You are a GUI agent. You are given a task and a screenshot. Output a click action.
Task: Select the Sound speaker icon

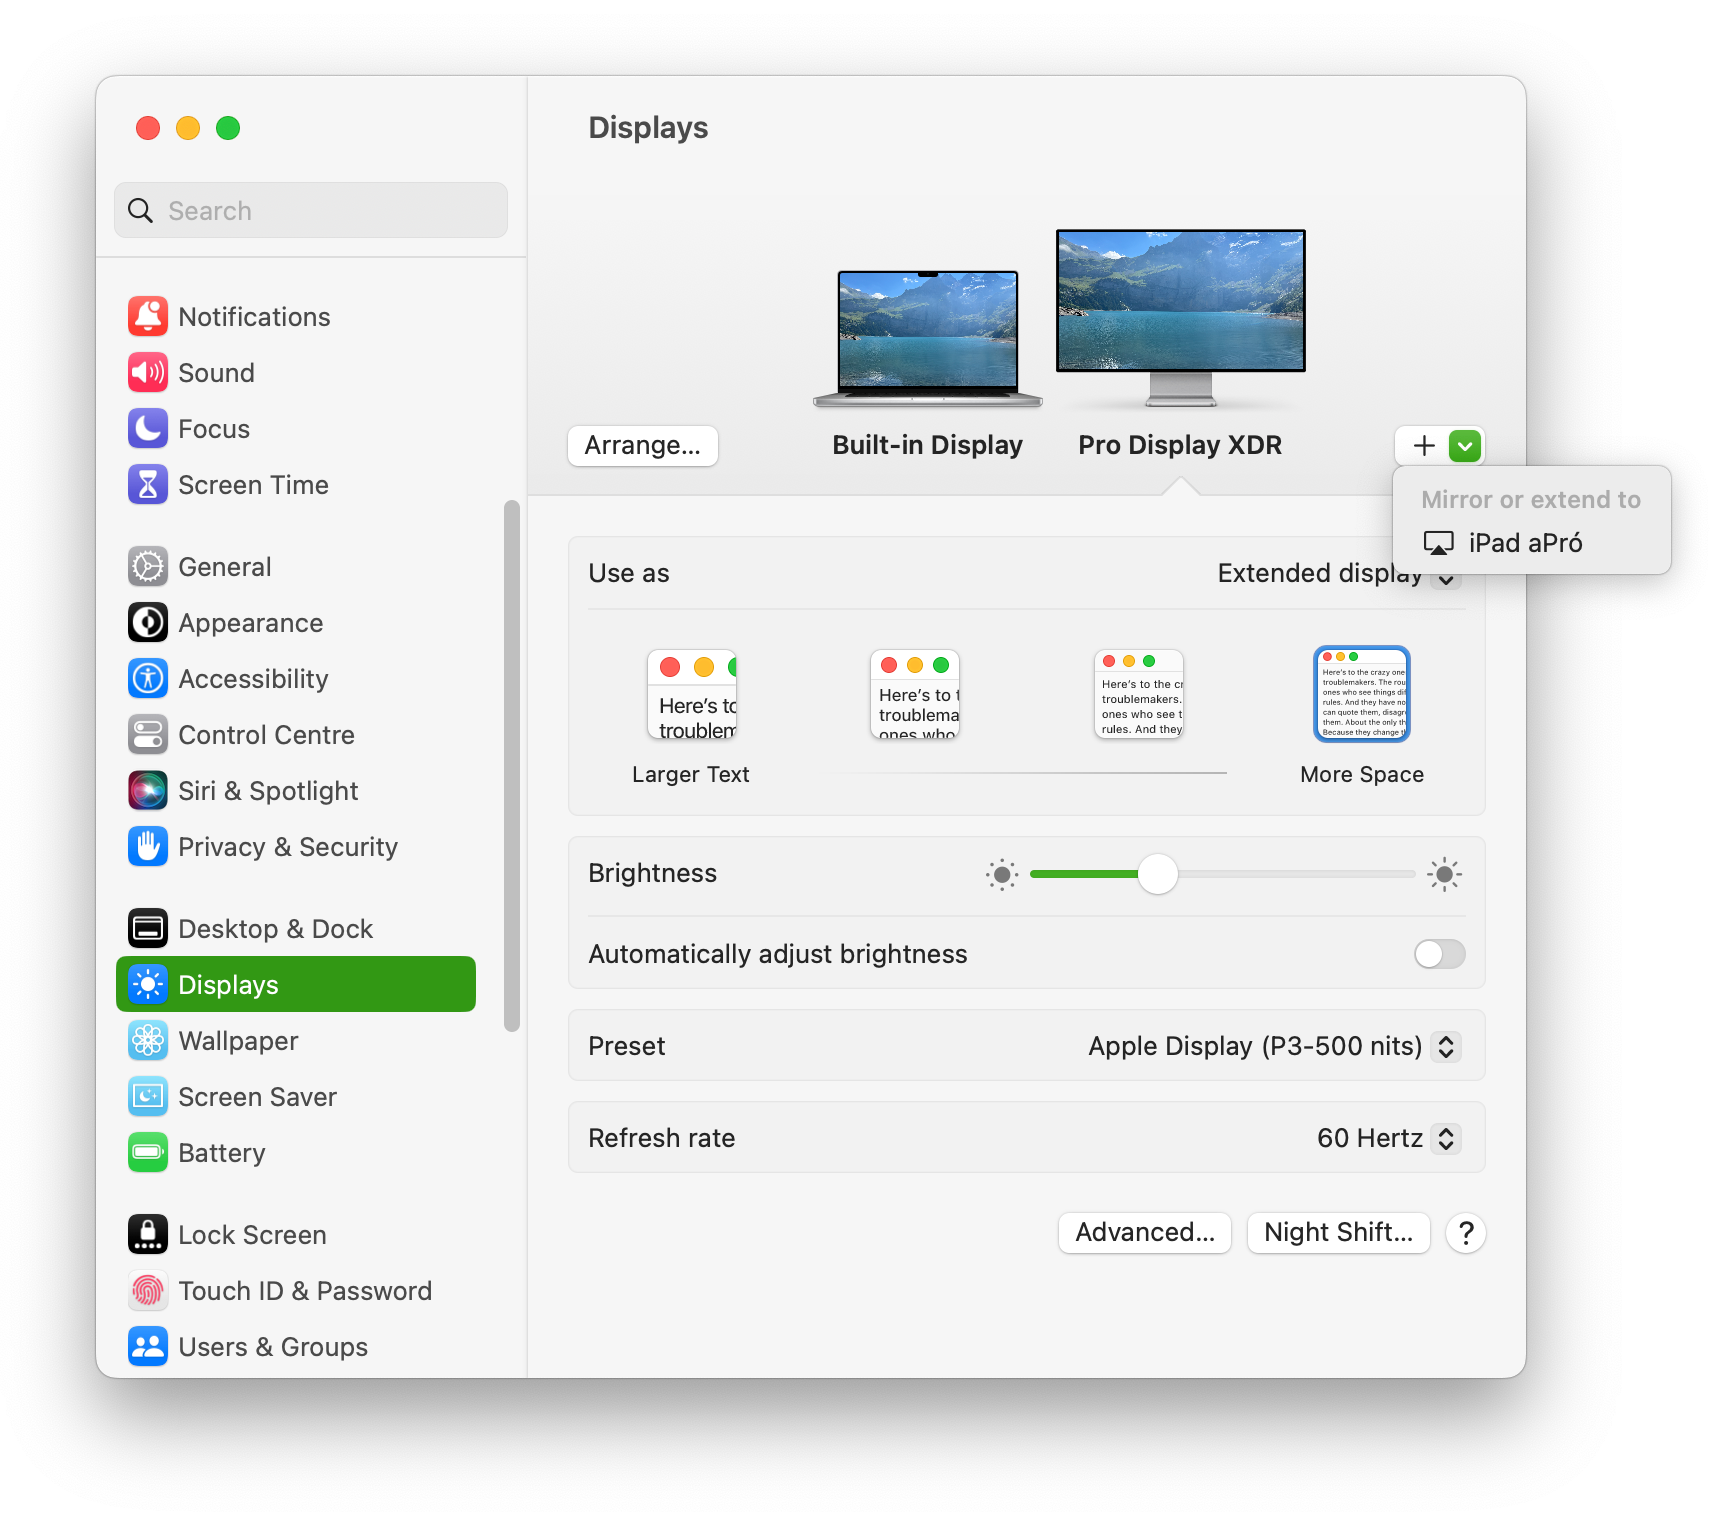point(148,373)
